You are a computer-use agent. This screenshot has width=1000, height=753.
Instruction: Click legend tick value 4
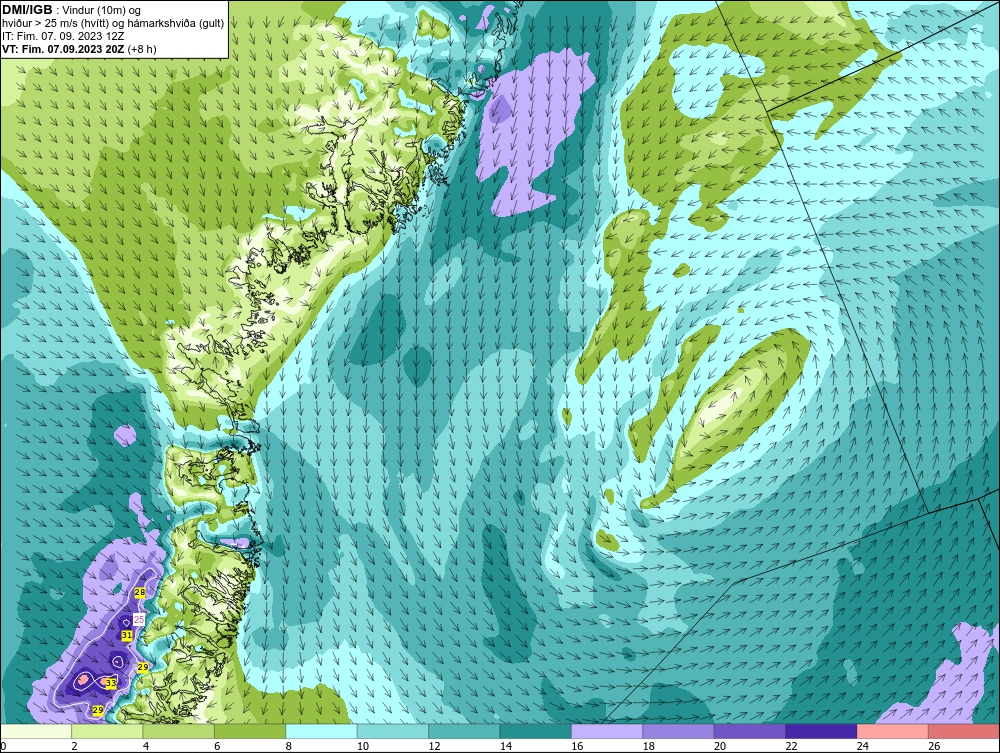[146, 746]
